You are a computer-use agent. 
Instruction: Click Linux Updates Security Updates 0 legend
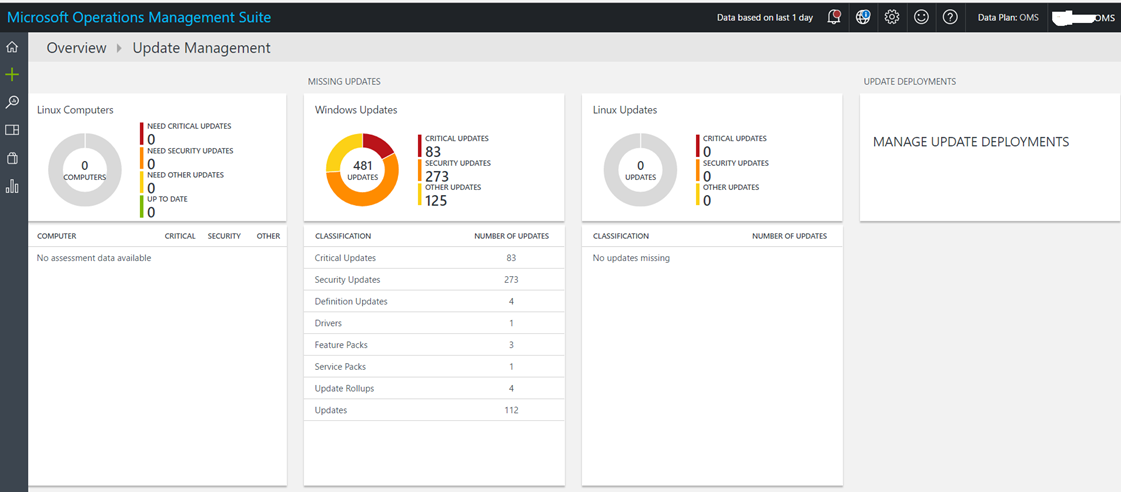(x=732, y=170)
